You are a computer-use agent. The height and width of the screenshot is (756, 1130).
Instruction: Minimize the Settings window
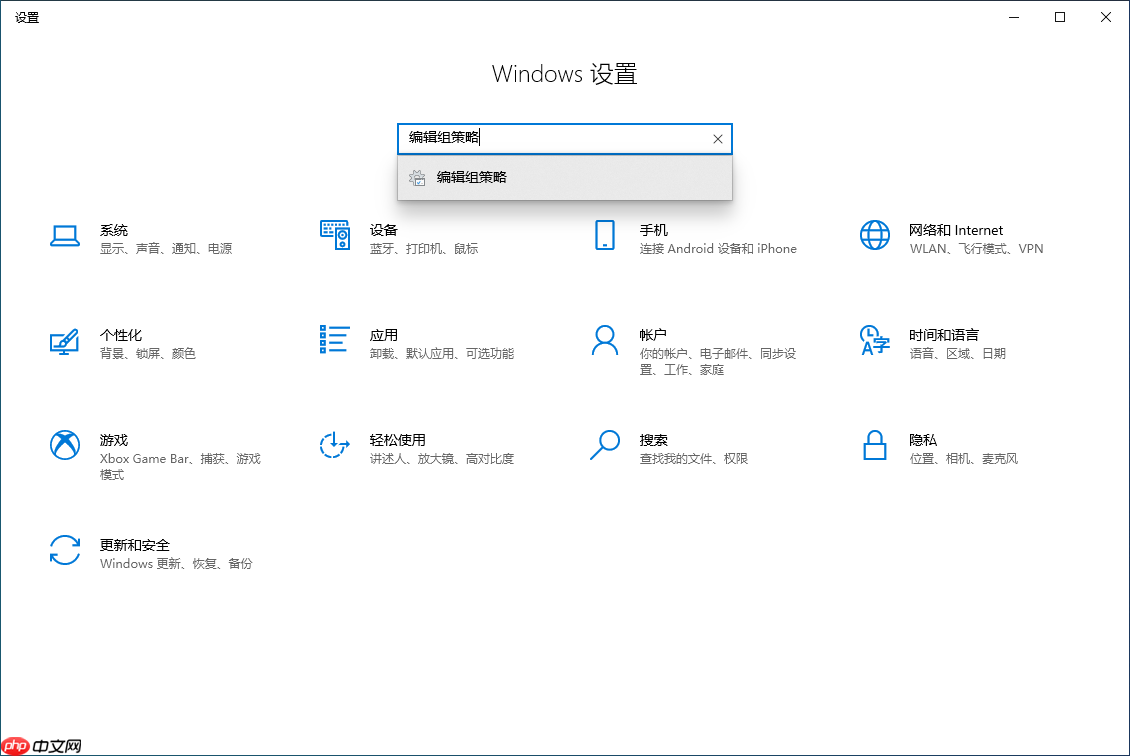tap(1012, 16)
